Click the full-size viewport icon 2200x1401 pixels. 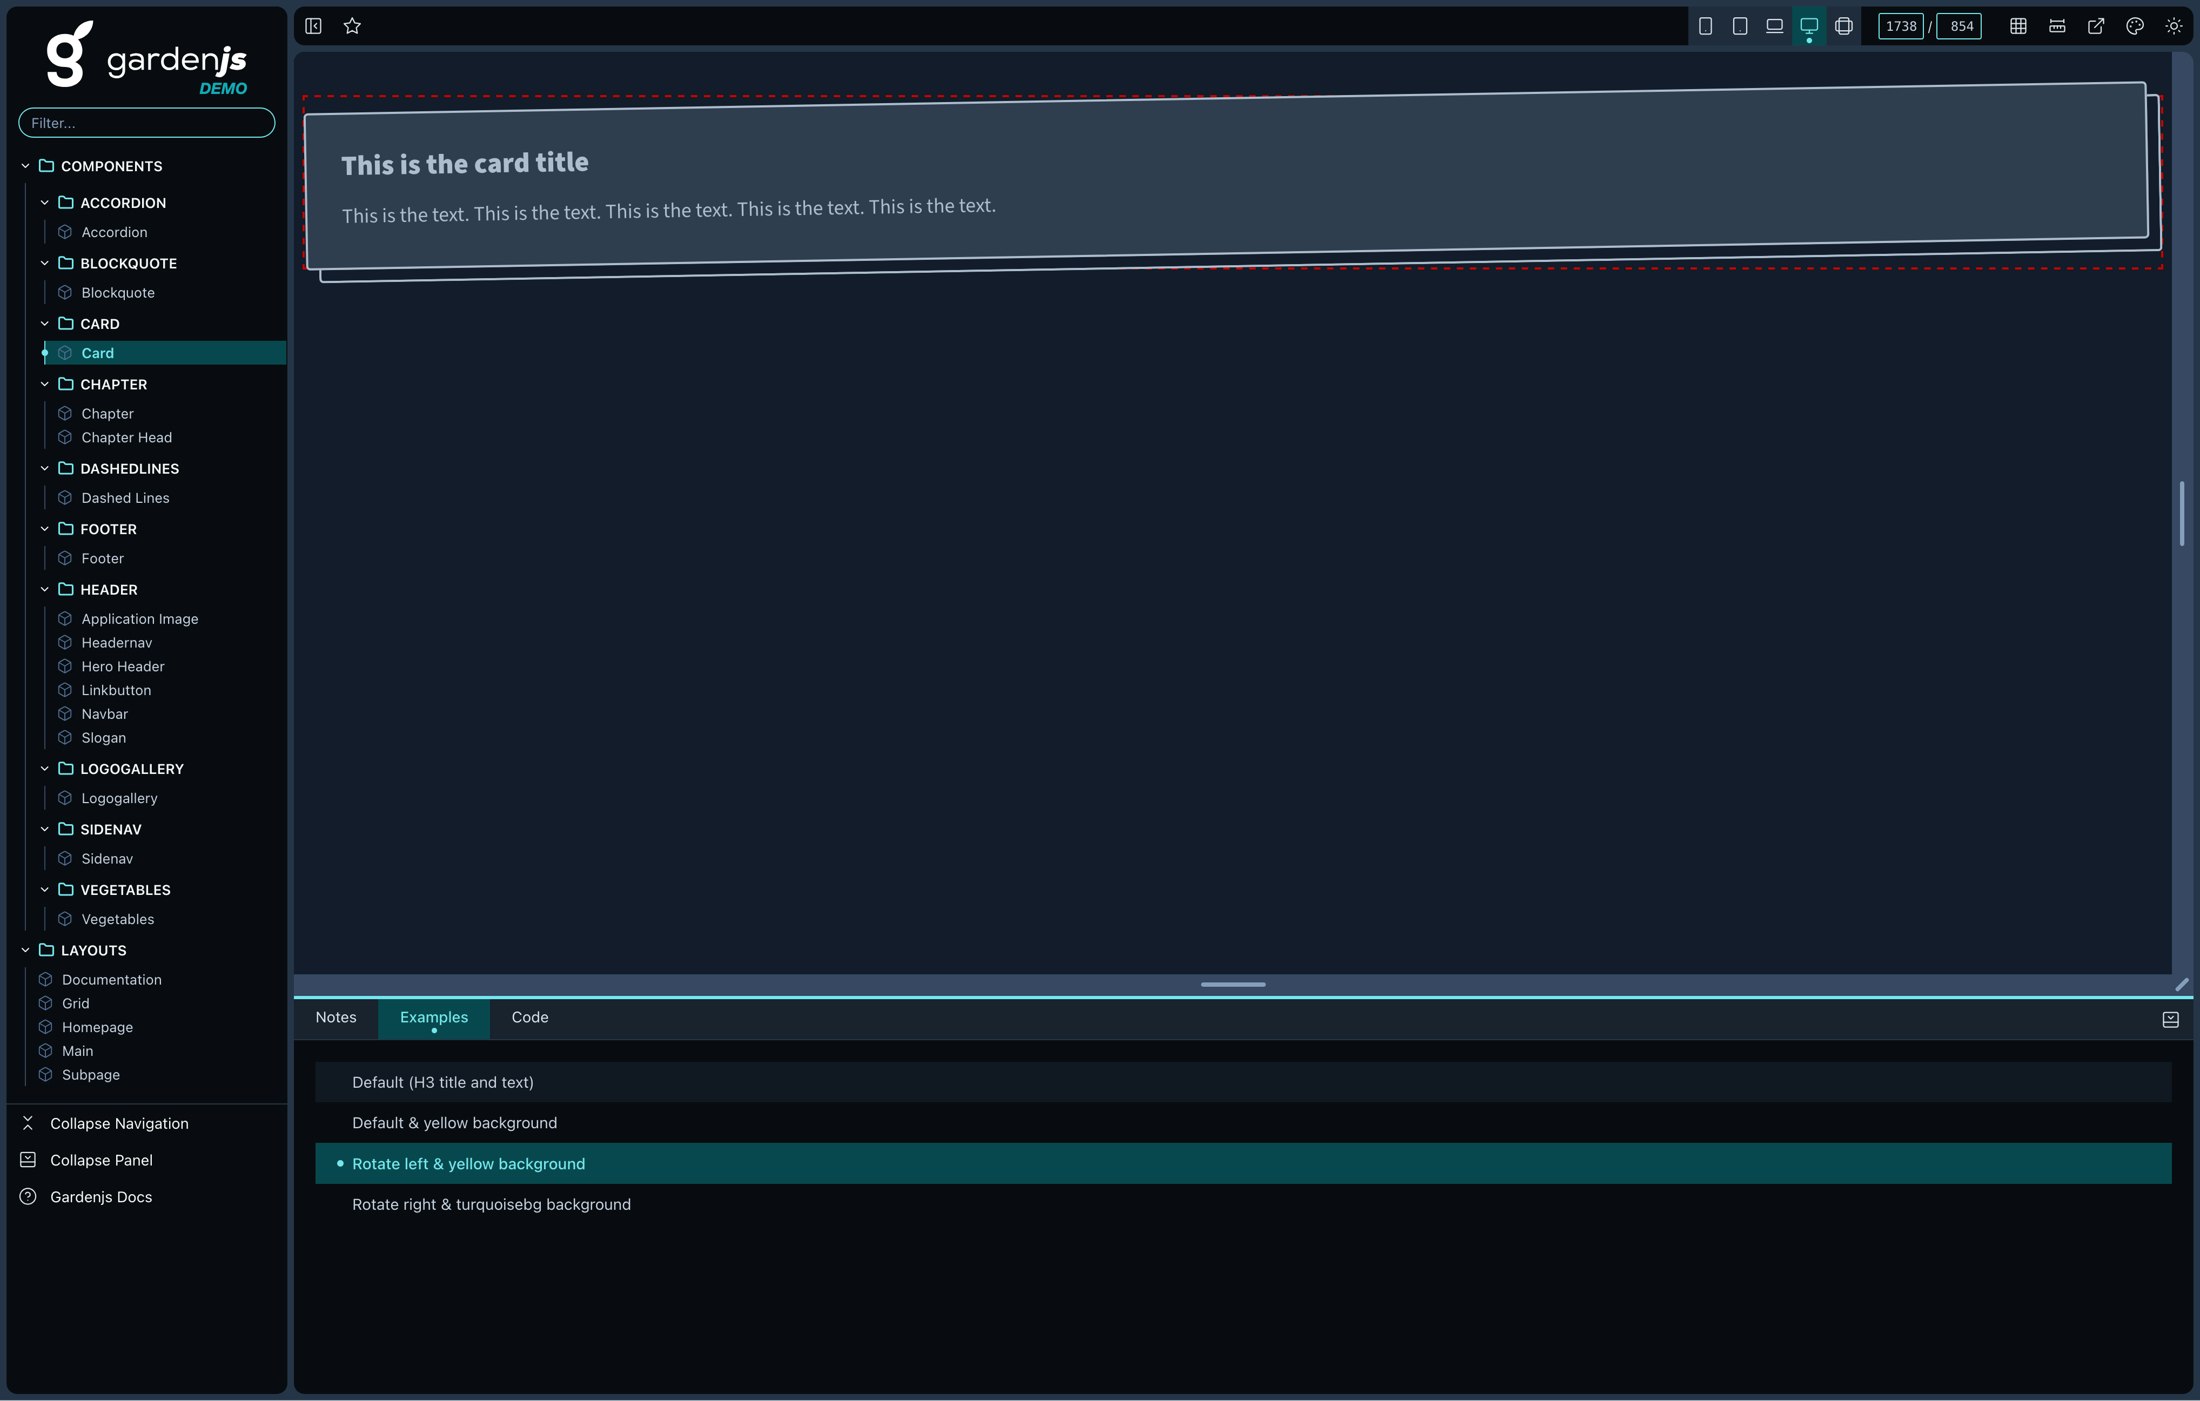click(x=1844, y=26)
